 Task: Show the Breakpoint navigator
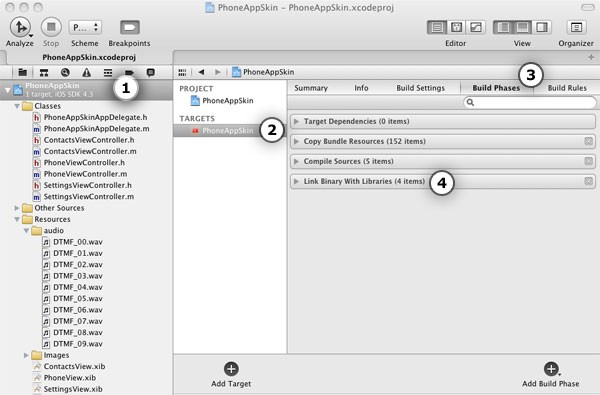click(129, 72)
